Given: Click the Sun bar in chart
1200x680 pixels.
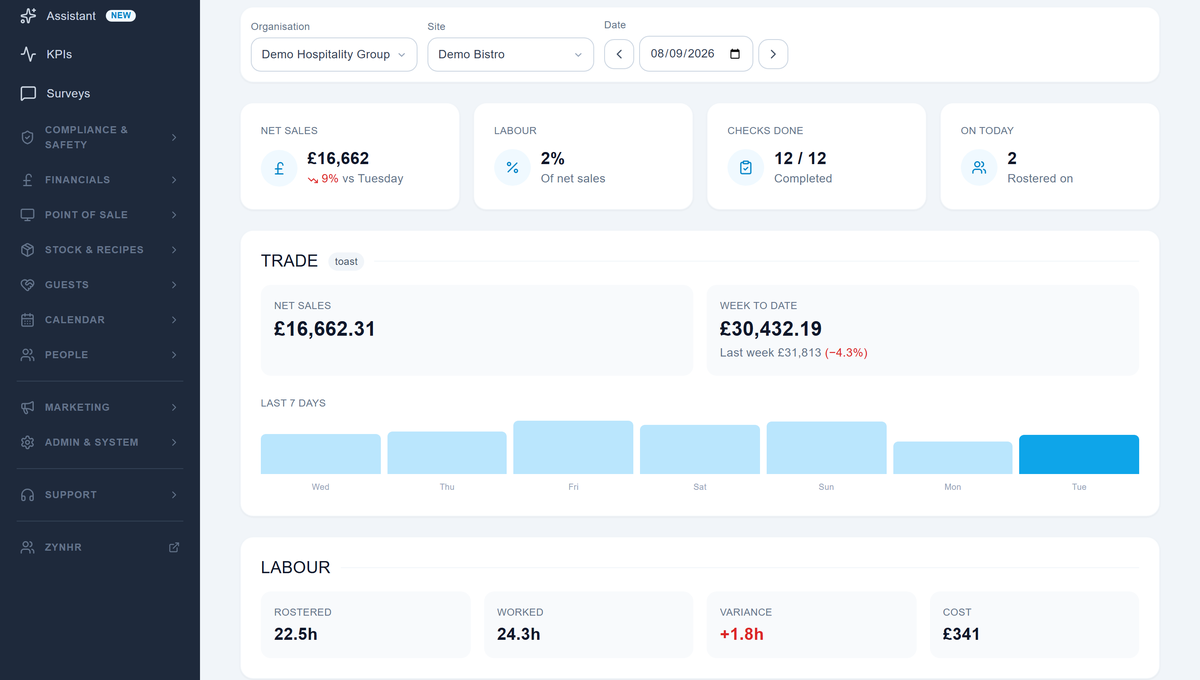Looking at the screenshot, I should point(826,447).
